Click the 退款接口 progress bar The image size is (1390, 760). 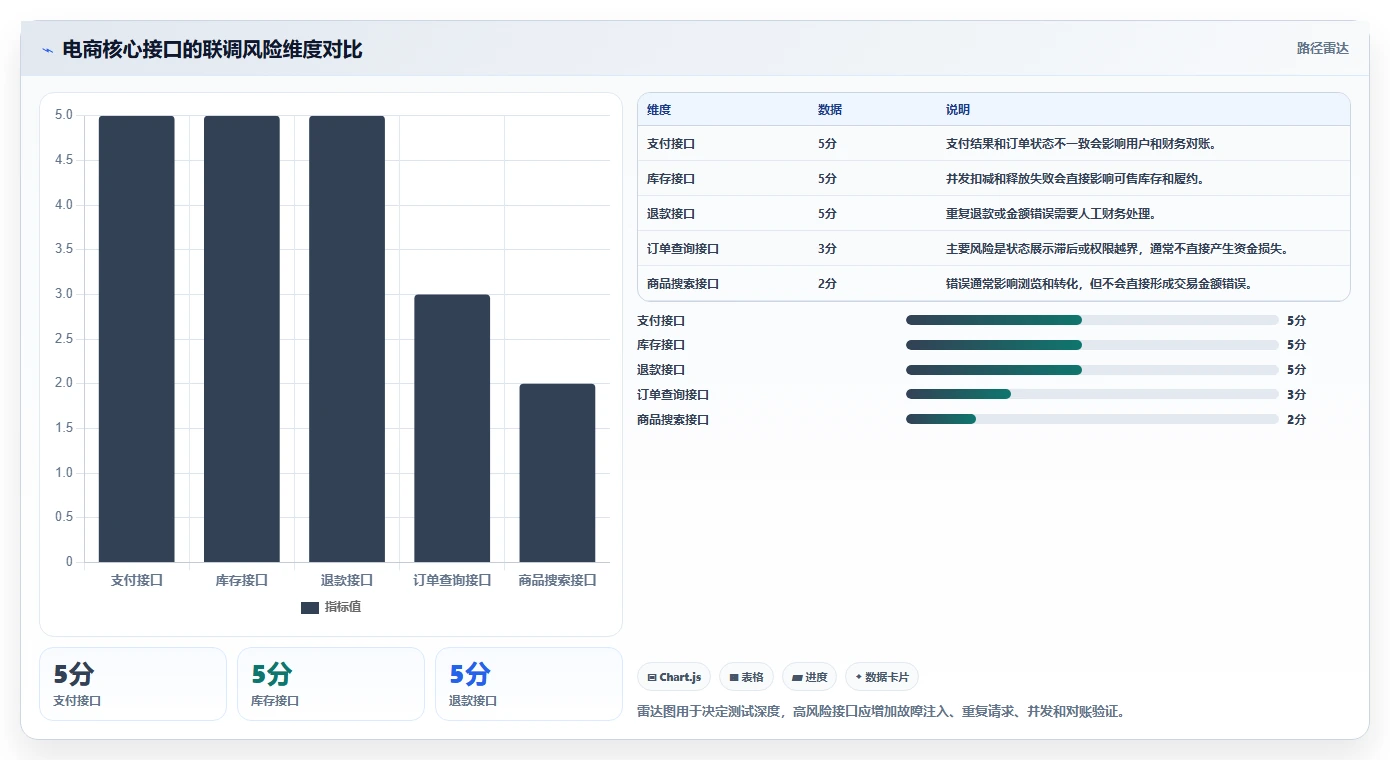coord(1092,370)
